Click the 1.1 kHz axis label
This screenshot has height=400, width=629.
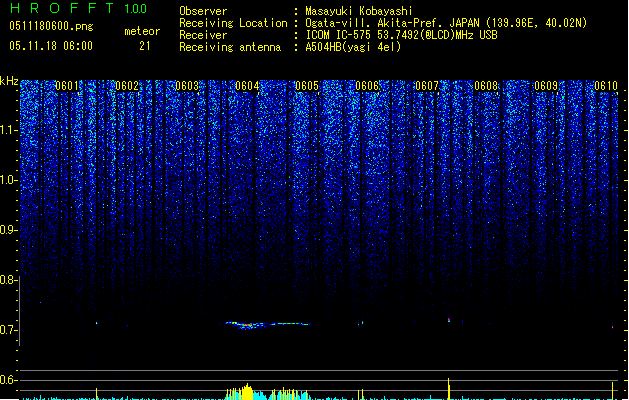pos(8,130)
